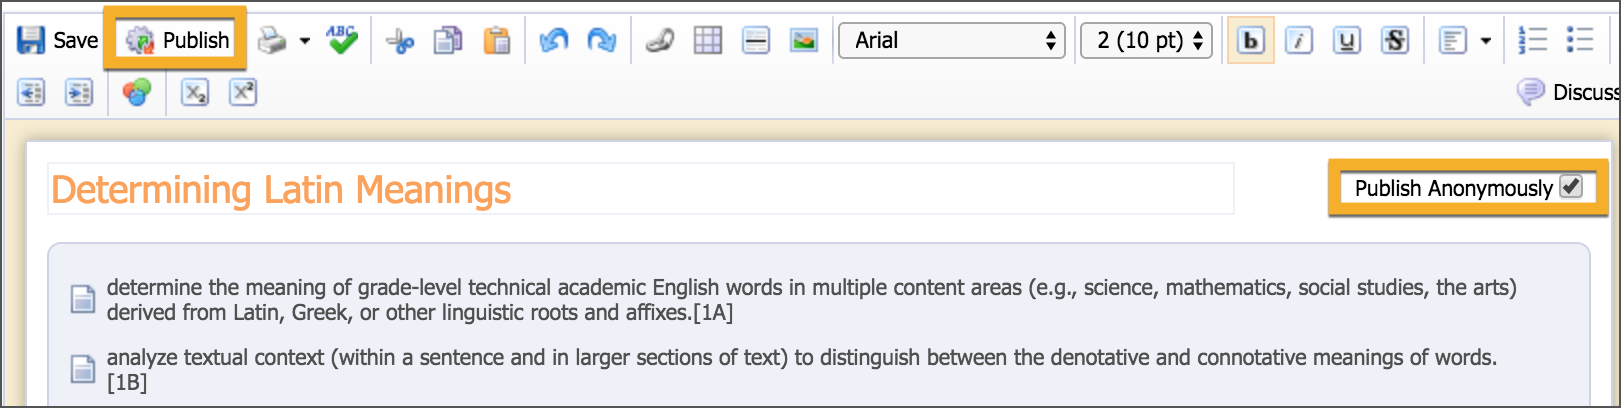Toggle bold formatting off
The image size is (1621, 408).
(x=1250, y=41)
